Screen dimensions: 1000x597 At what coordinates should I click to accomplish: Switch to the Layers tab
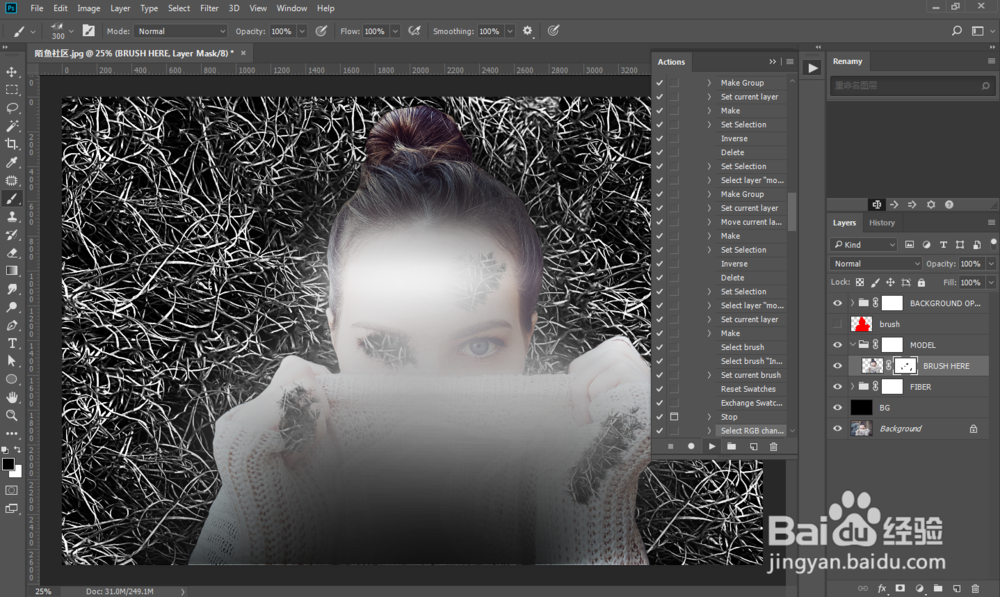pyautogui.click(x=844, y=223)
